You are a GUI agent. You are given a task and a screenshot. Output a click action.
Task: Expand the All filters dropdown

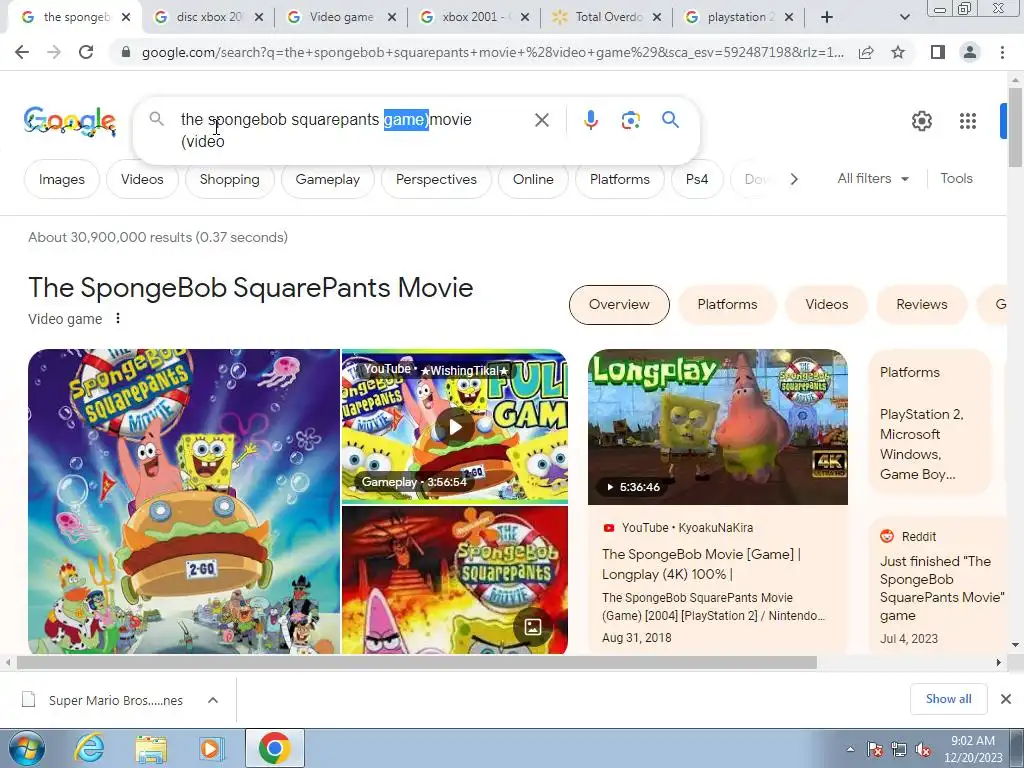(x=873, y=178)
